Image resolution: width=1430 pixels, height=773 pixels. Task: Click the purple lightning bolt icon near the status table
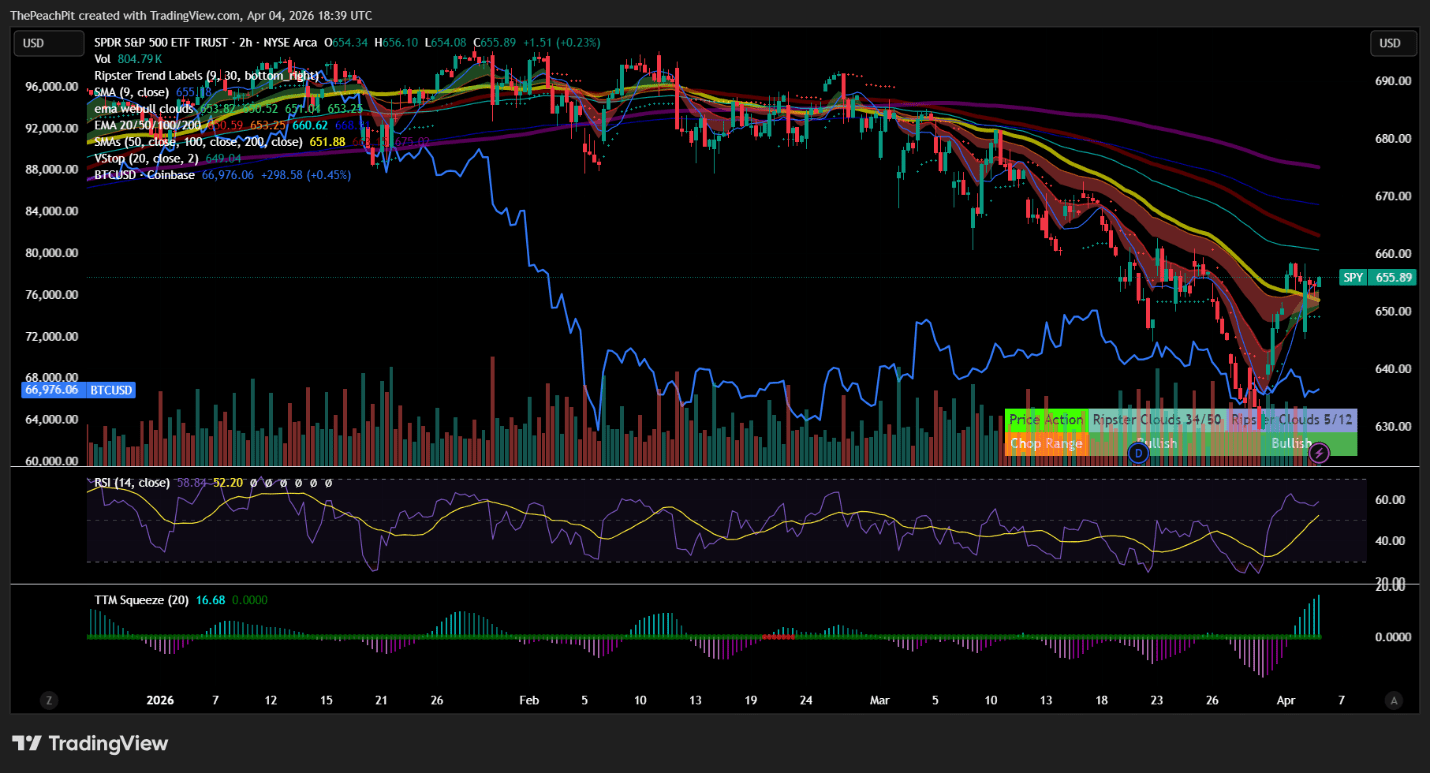pyautogui.click(x=1320, y=454)
